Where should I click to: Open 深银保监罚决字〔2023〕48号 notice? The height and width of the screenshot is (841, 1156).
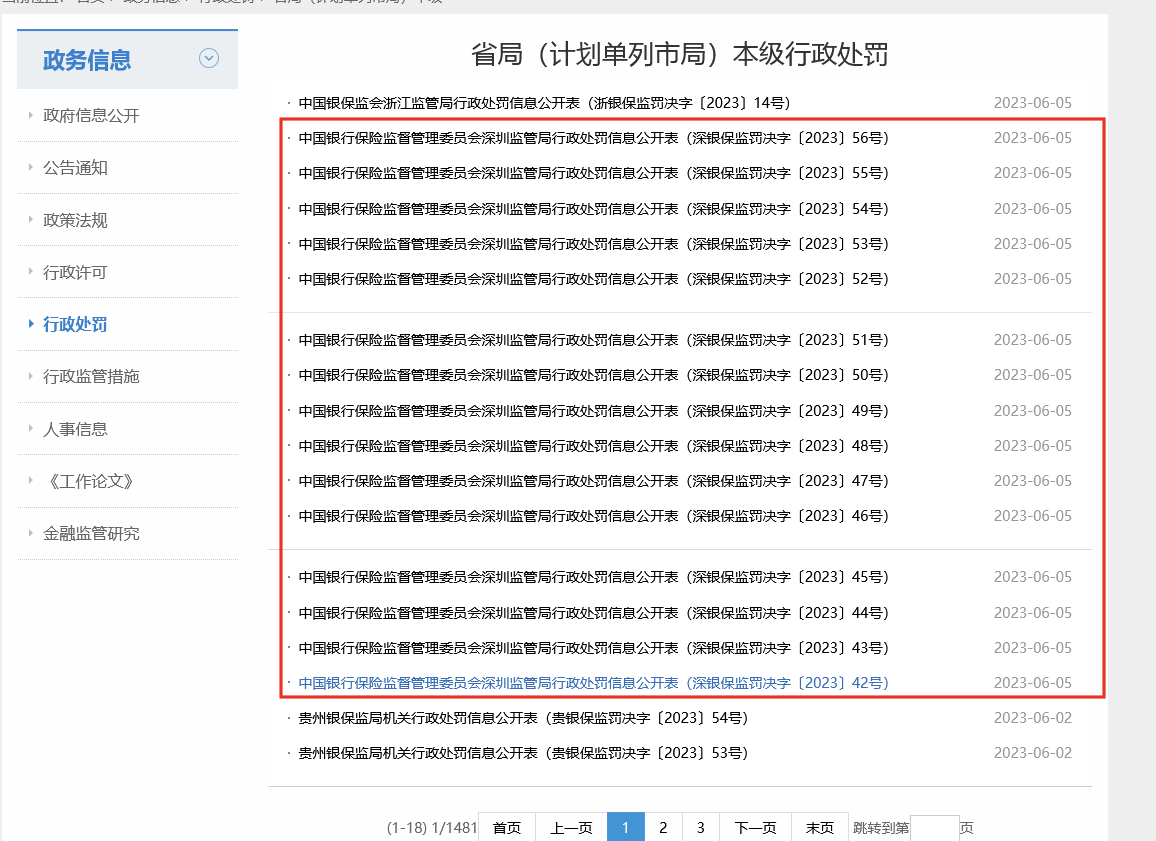tap(593, 446)
